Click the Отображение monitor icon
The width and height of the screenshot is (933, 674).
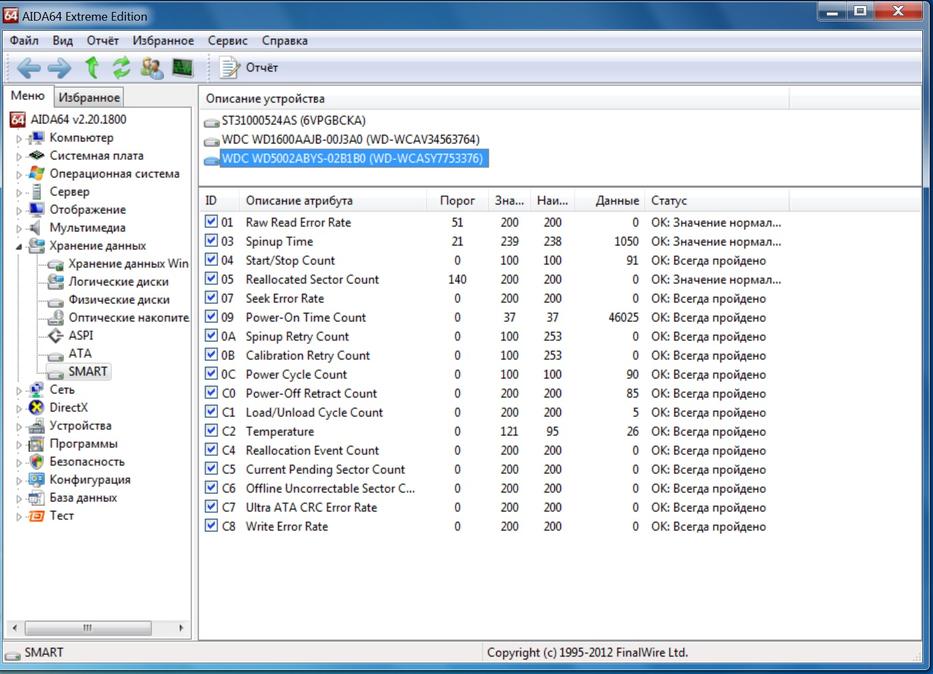(x=37, y=209)
